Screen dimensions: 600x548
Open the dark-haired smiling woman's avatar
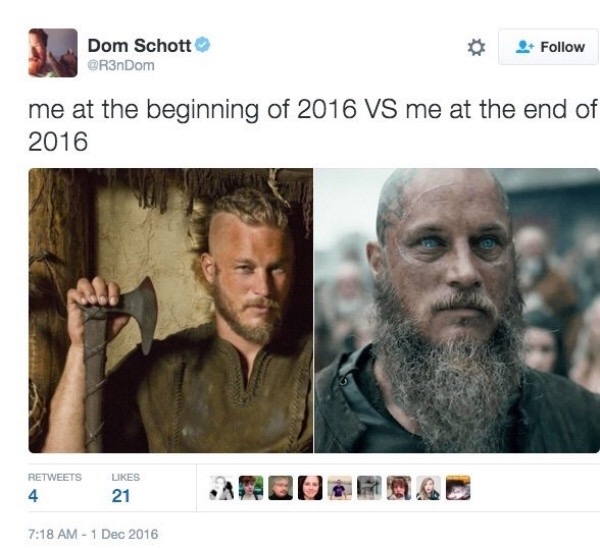[310, 488]
